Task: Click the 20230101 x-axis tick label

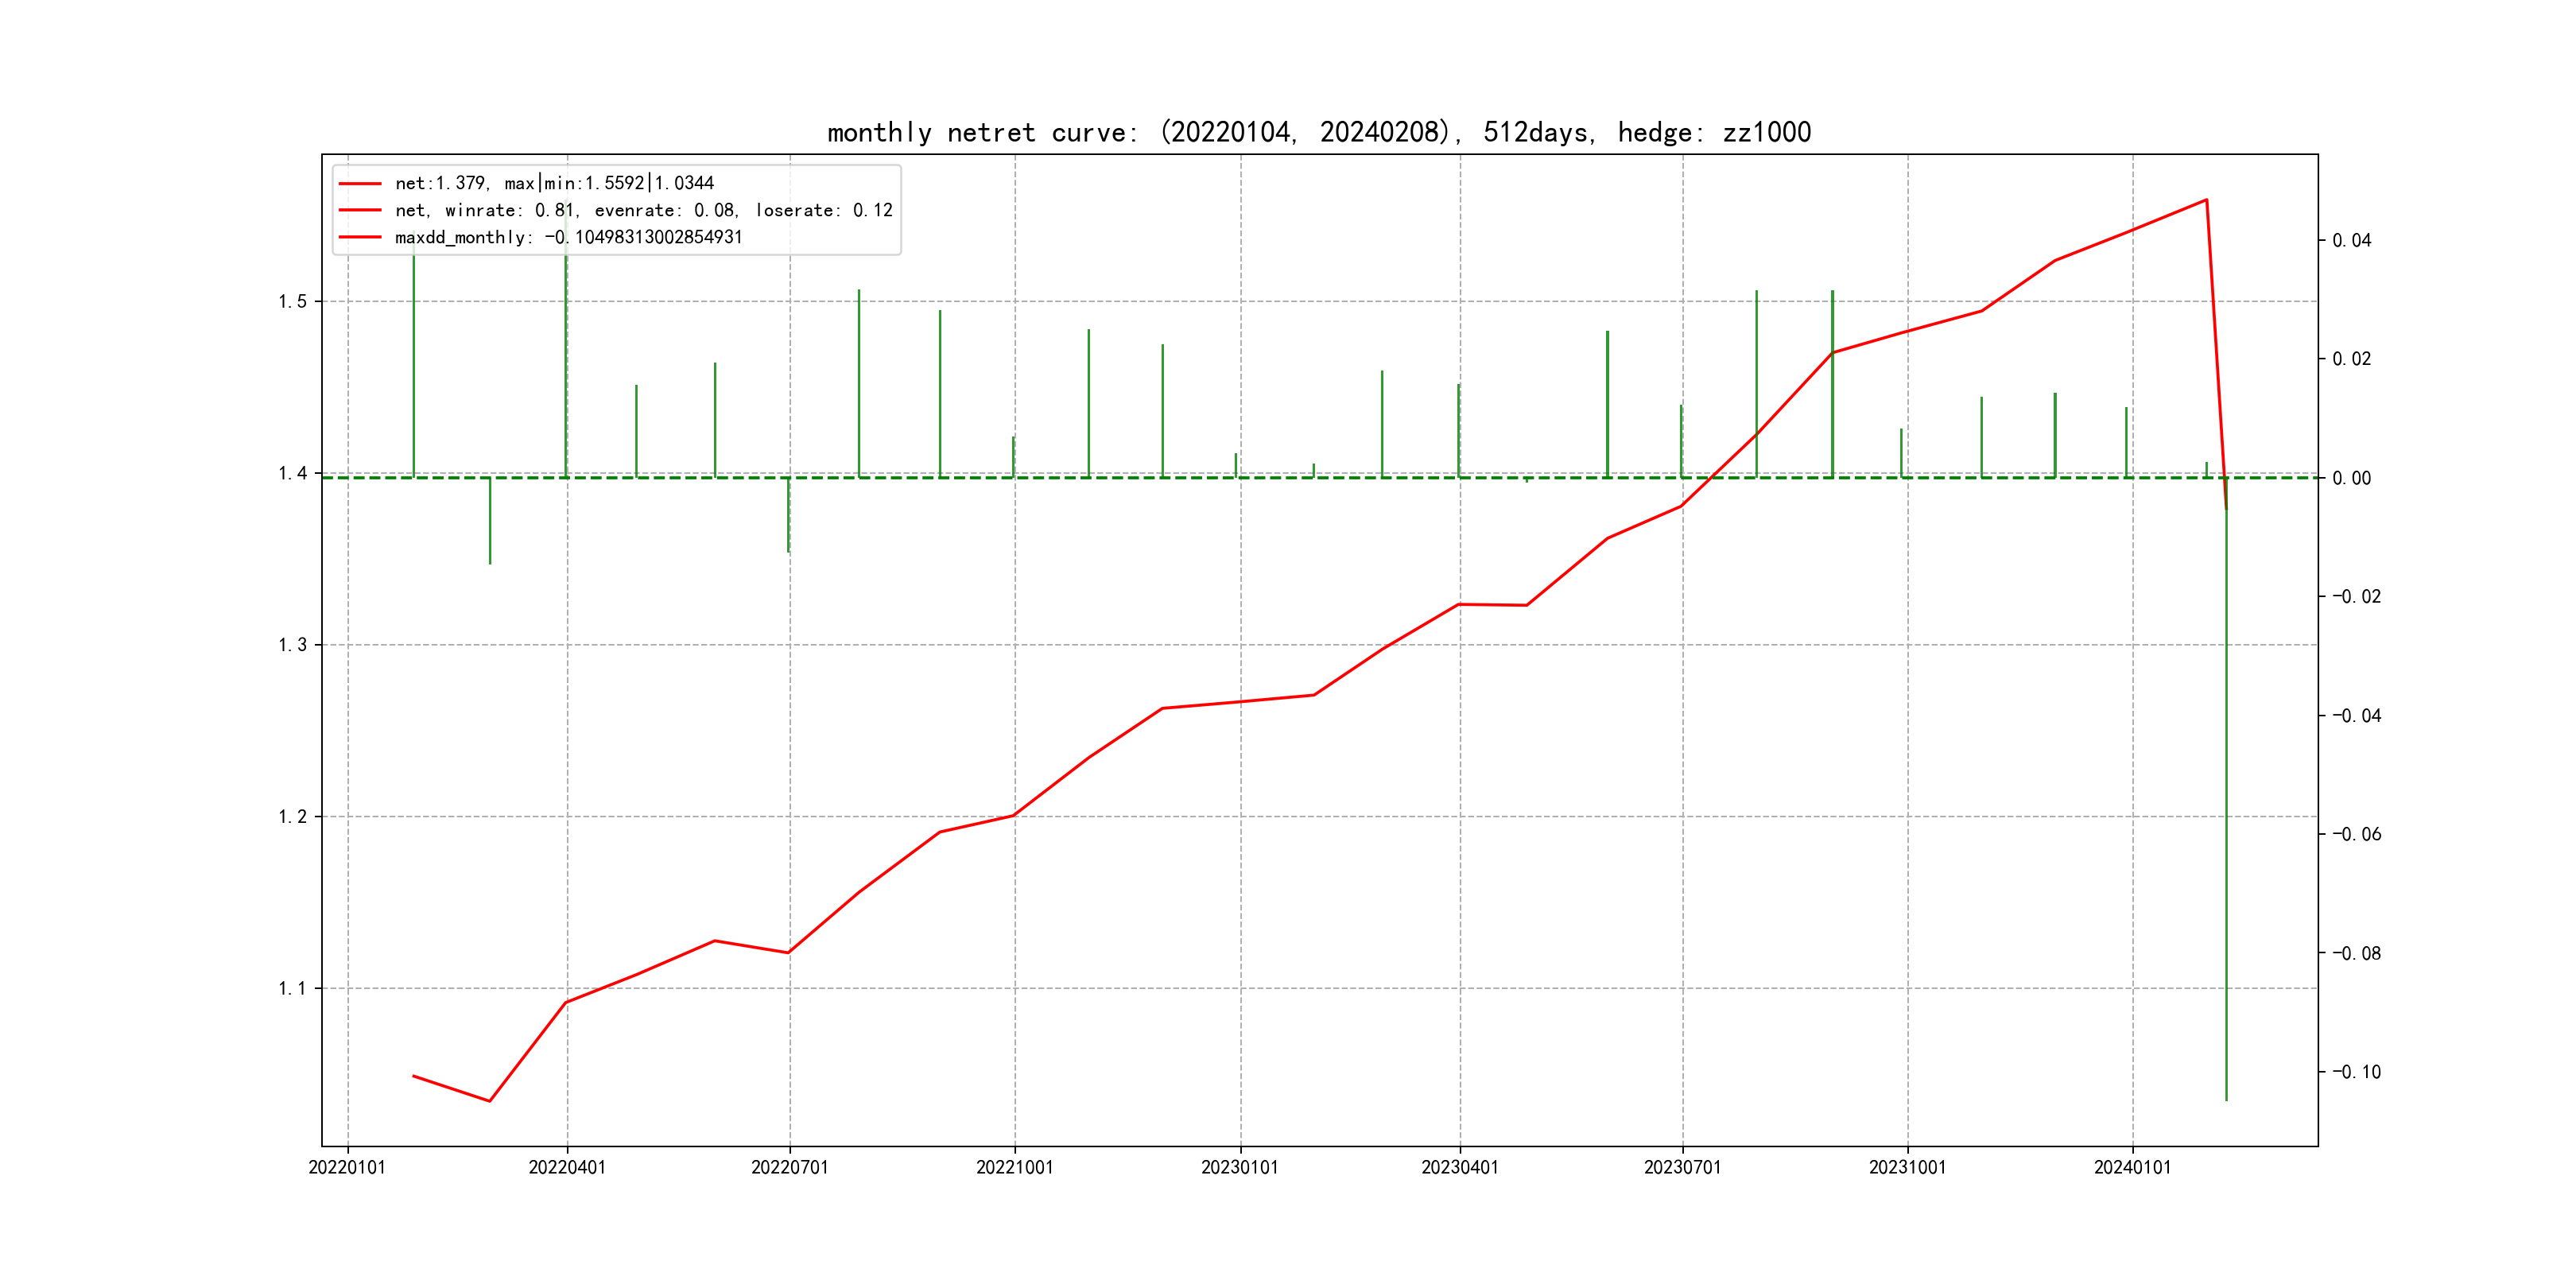Action: pos(1240,1167)
